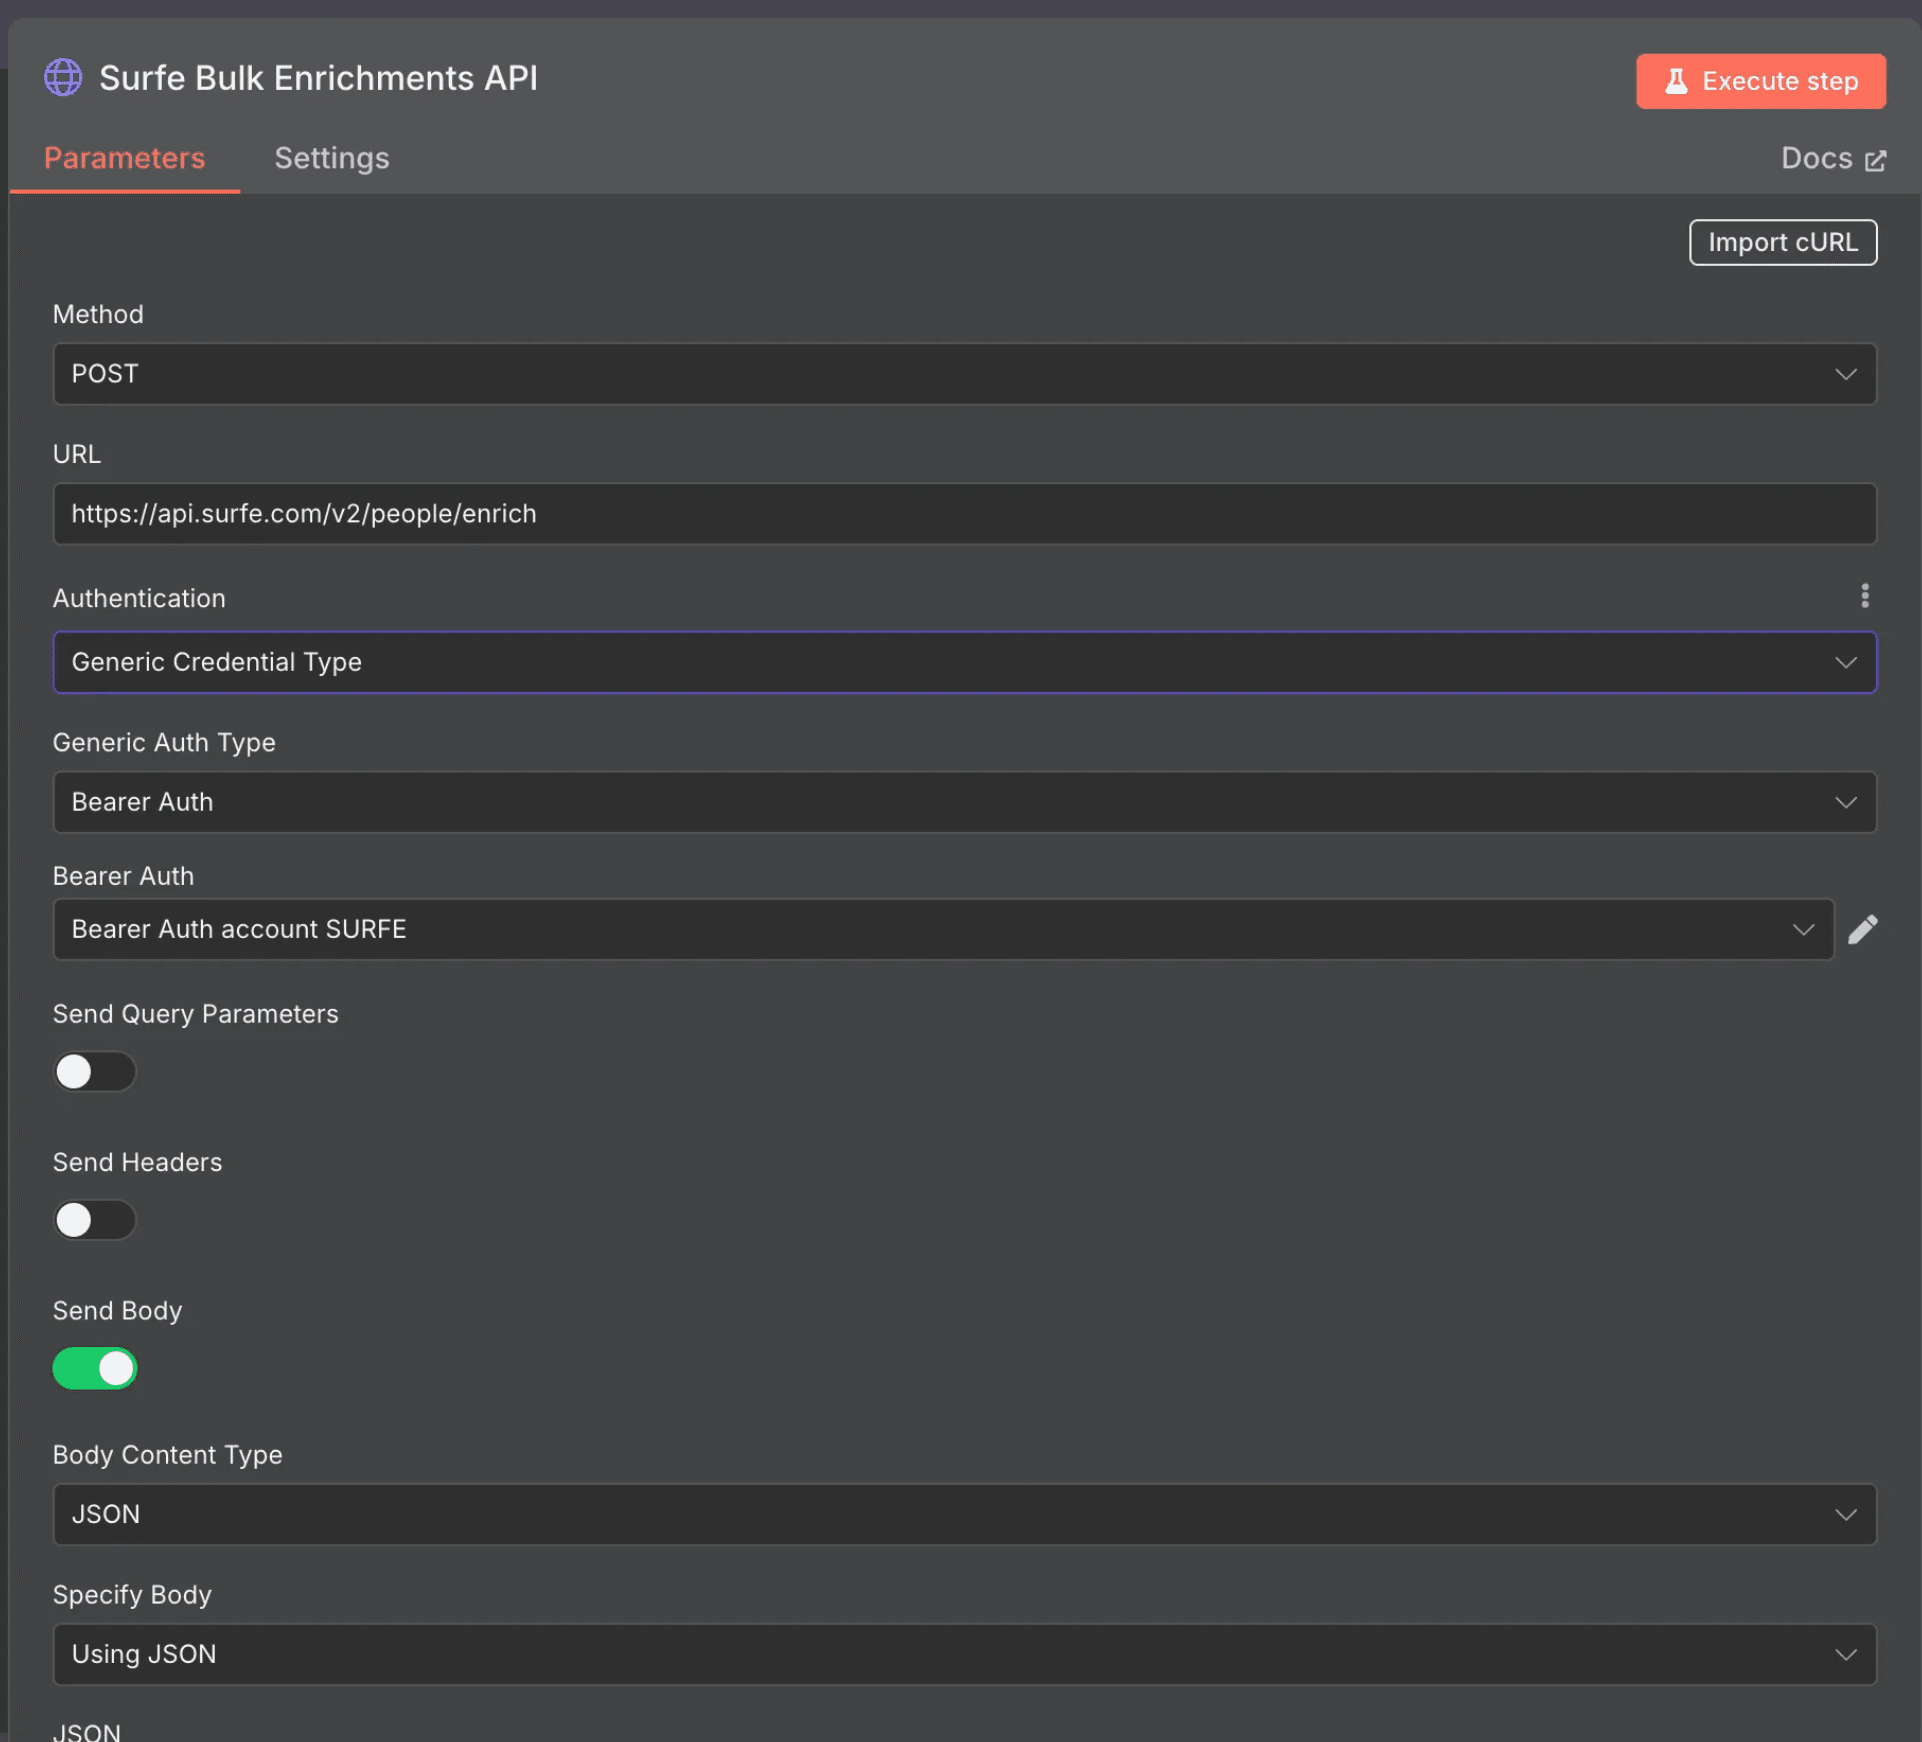This screenshot has width=1922, height=1742.
Task: Edit Bearer Auth credential with pencil icon
Action: 1862,929
